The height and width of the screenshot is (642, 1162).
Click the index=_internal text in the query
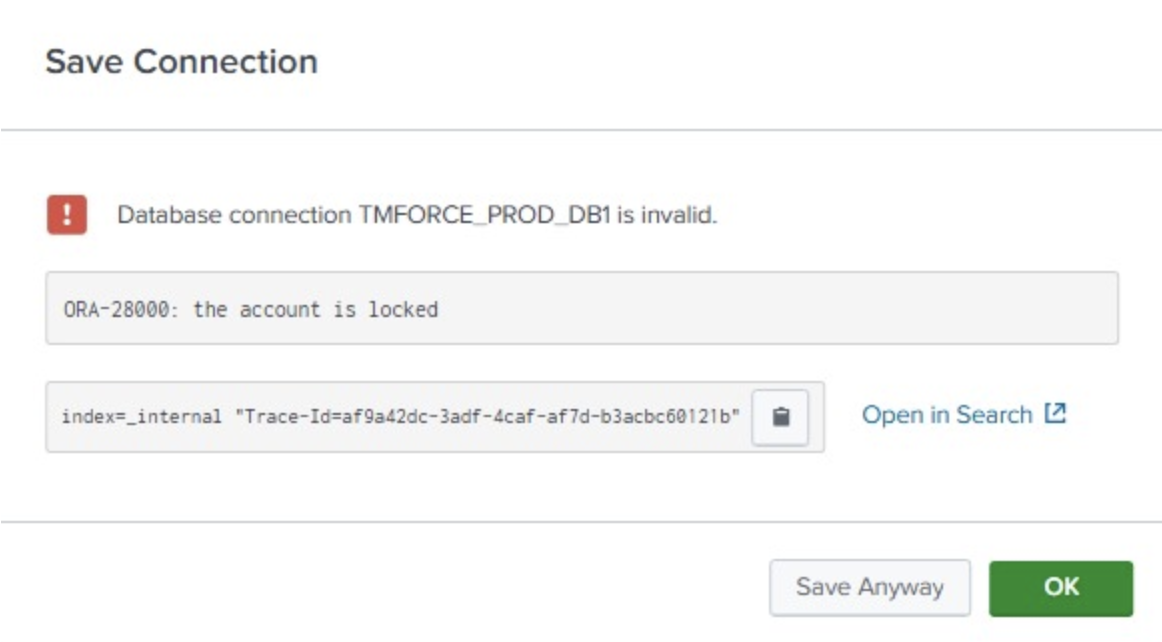pyautogui.click(x=140, y=416)
